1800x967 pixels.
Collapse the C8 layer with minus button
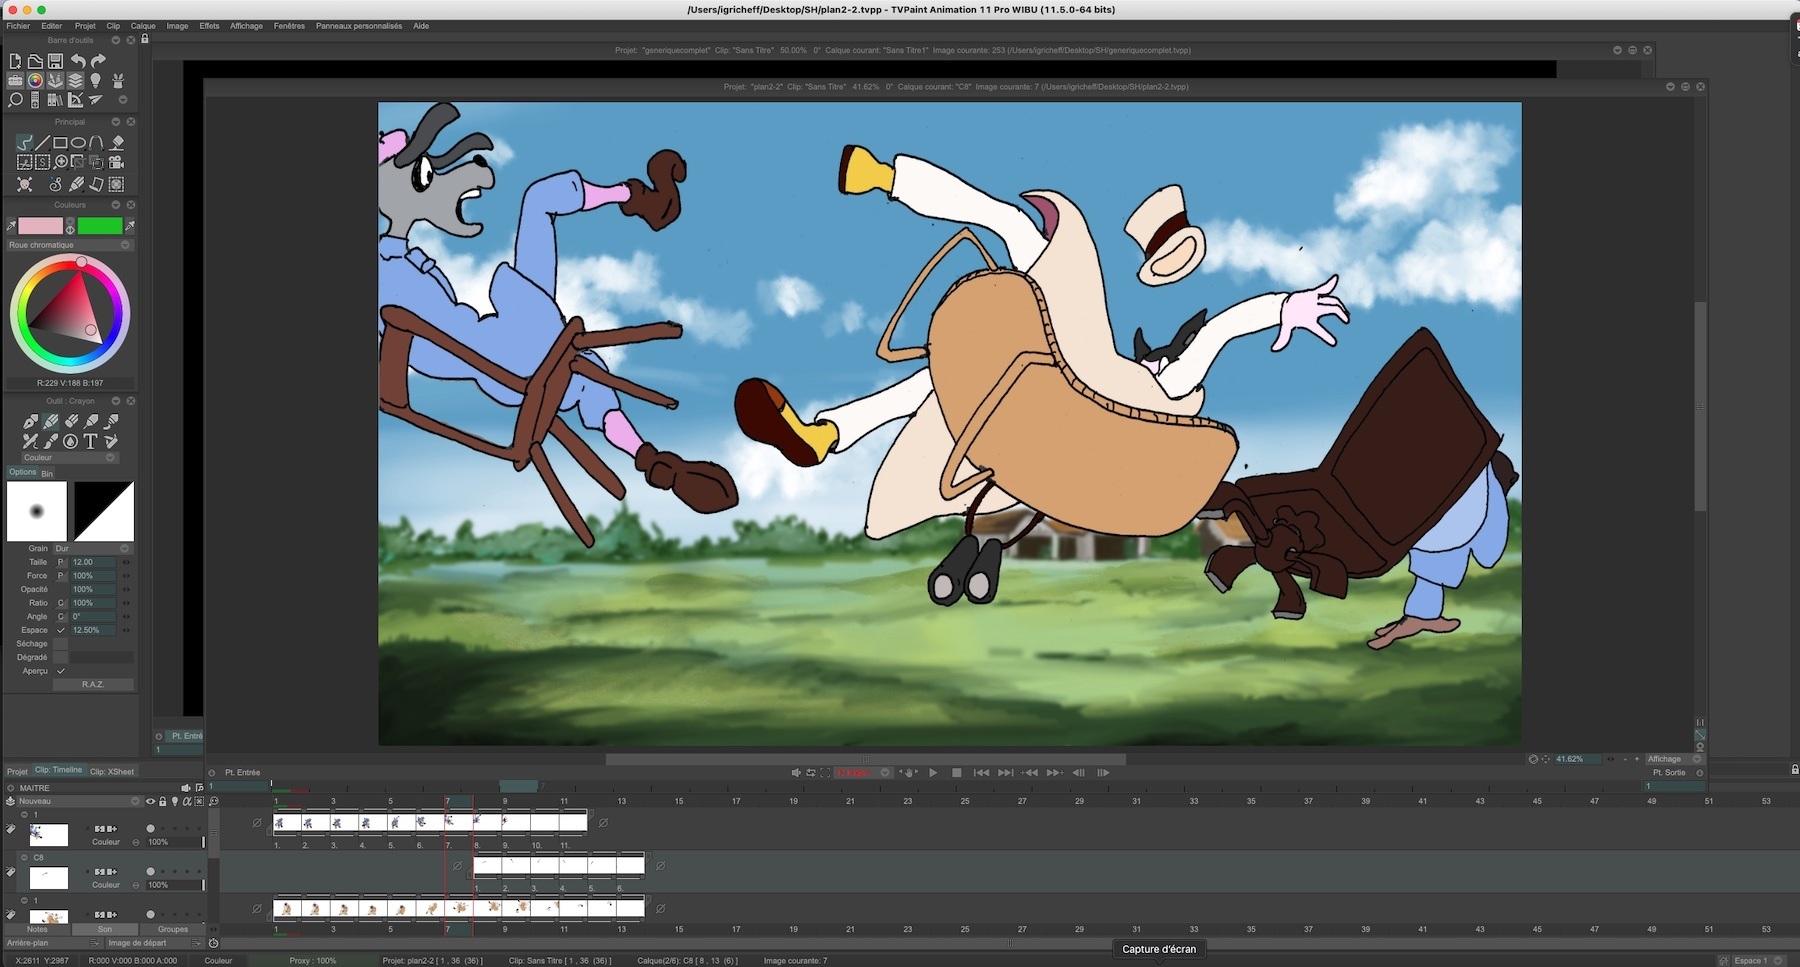(24, 857)
